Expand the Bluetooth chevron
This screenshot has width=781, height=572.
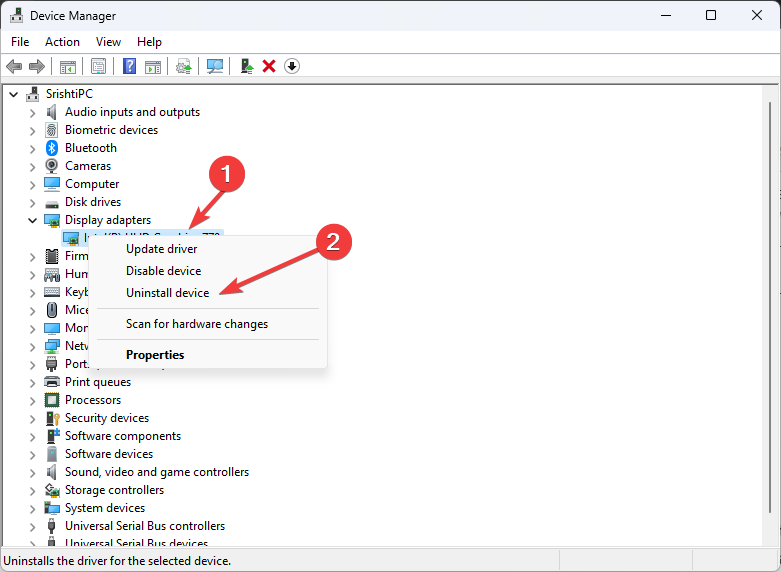[x=32, y=148]
